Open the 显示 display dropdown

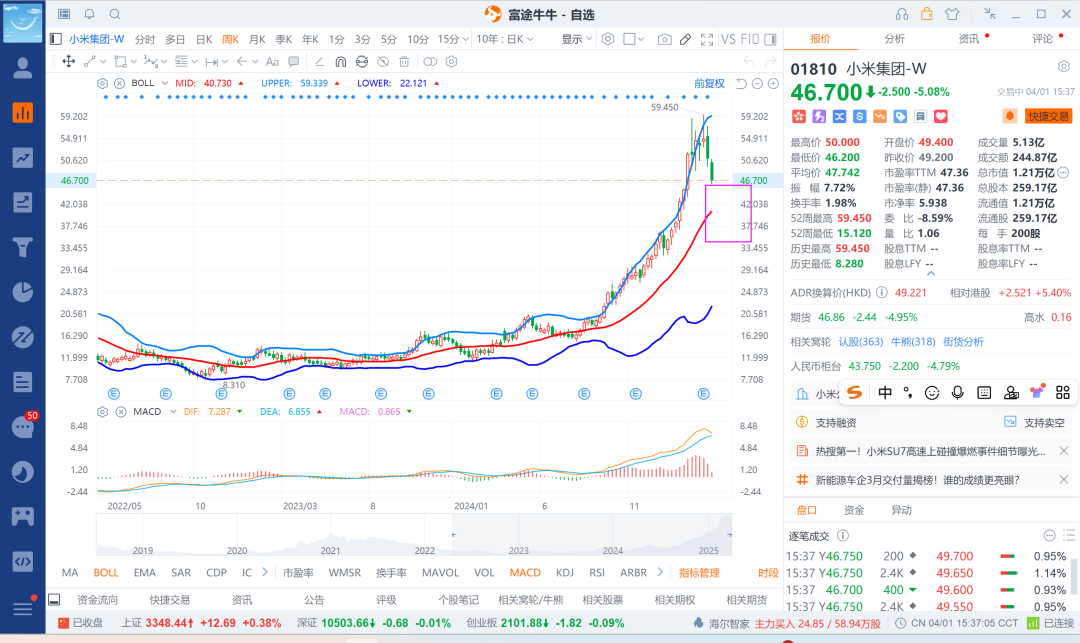[x=577, y=39]
